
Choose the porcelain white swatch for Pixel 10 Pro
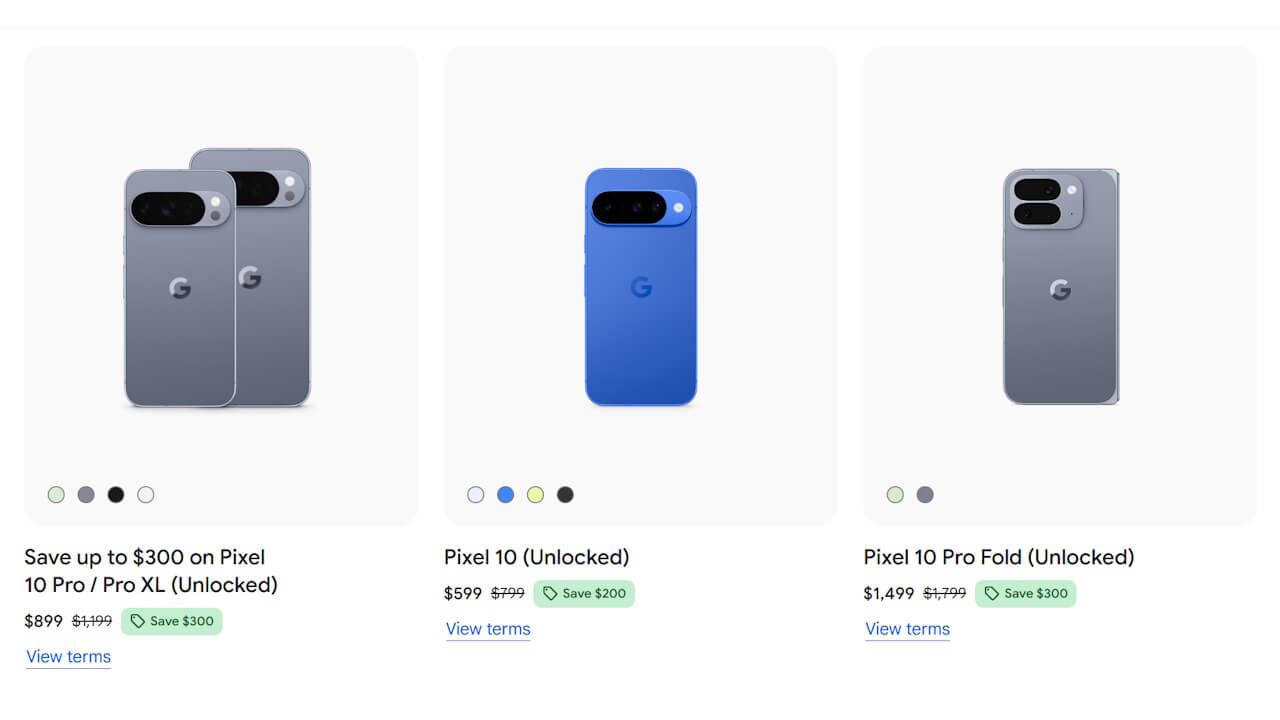click(x=146, y=494)
